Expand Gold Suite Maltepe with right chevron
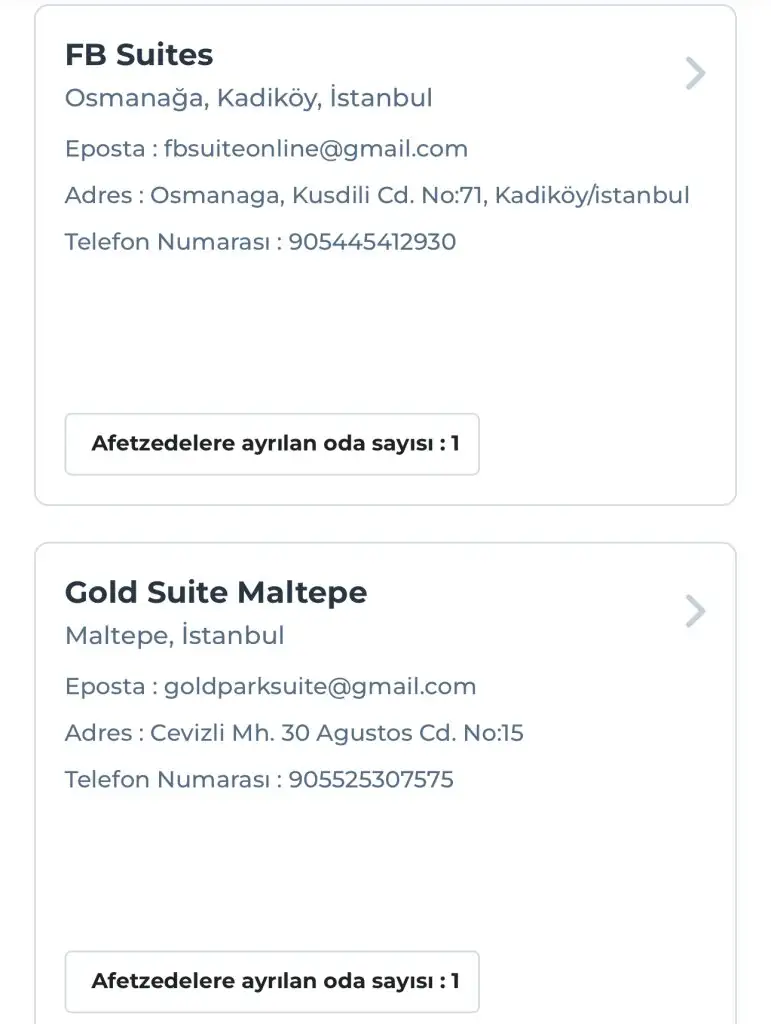The width and height of the screenshot is (771, 1024). click(x=696, y=611)
